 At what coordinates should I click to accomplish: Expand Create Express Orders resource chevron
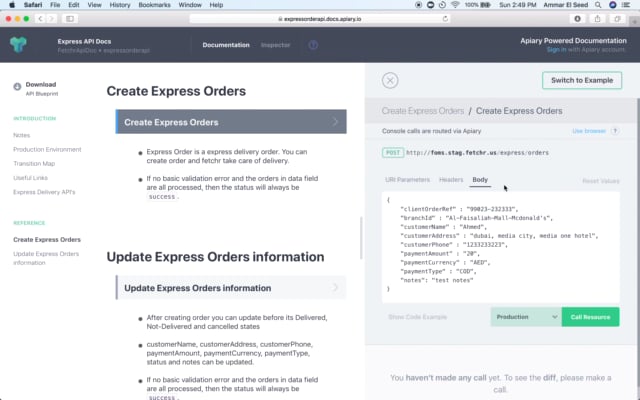click(x=335, y=122)
